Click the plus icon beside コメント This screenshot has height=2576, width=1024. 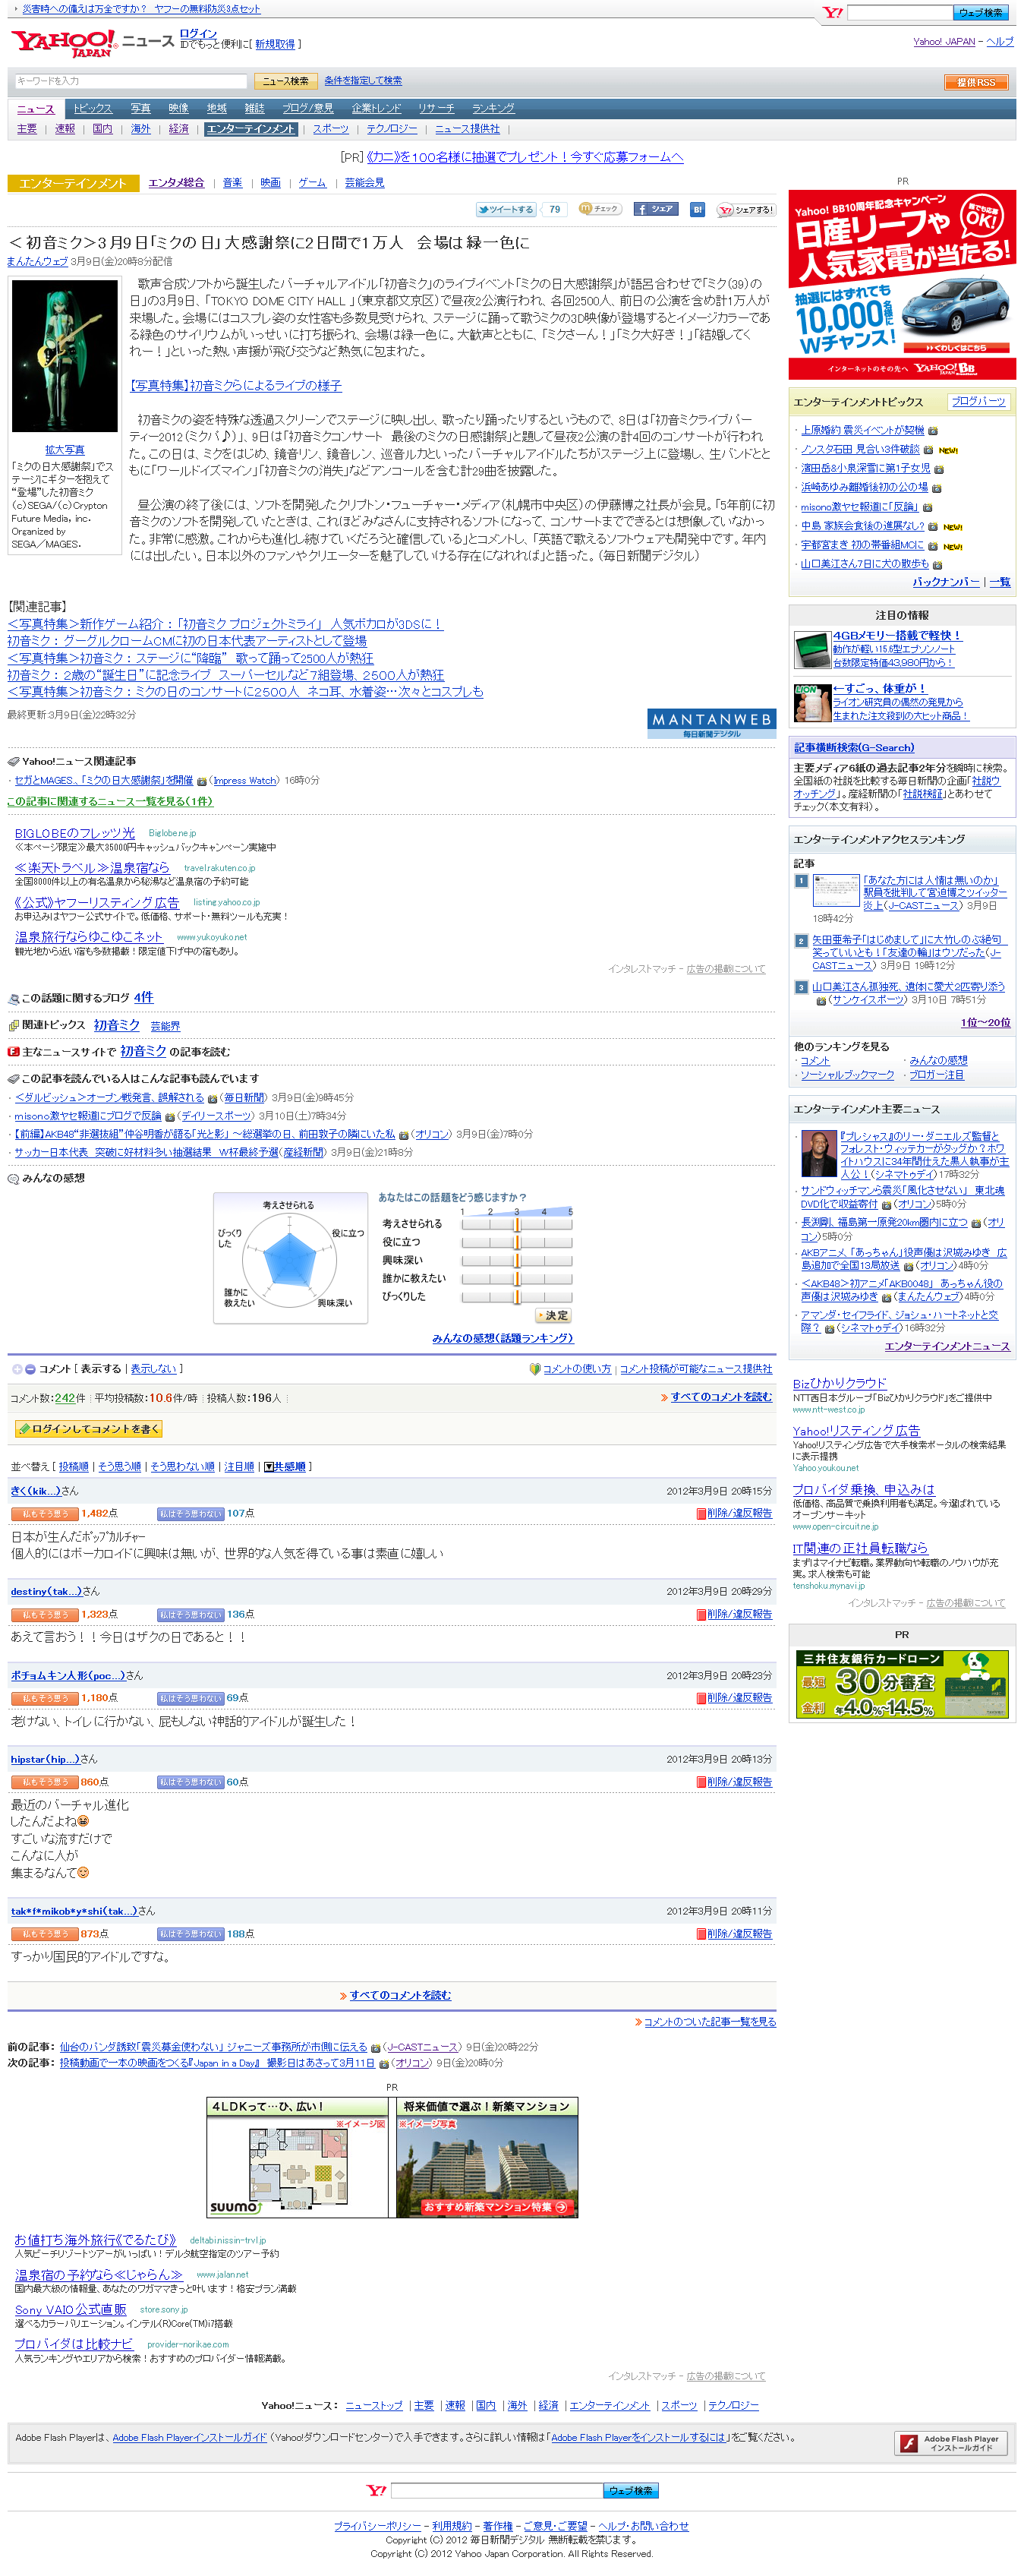(17, 1369)
